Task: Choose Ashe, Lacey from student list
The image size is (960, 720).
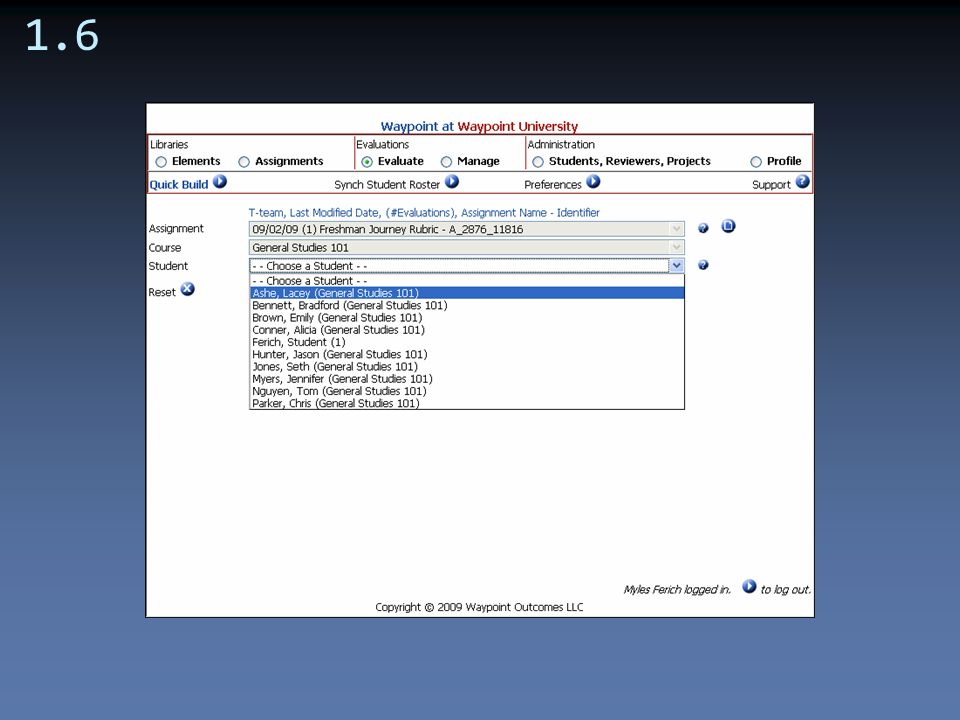Action: (x=467, y=293)
